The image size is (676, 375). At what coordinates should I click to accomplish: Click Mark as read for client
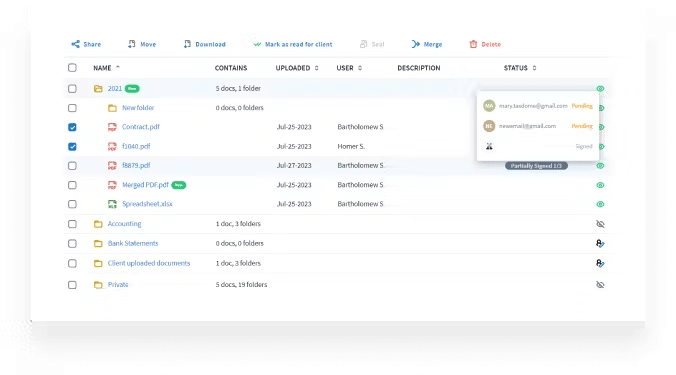pyautogui.click(x=293, y=44)
